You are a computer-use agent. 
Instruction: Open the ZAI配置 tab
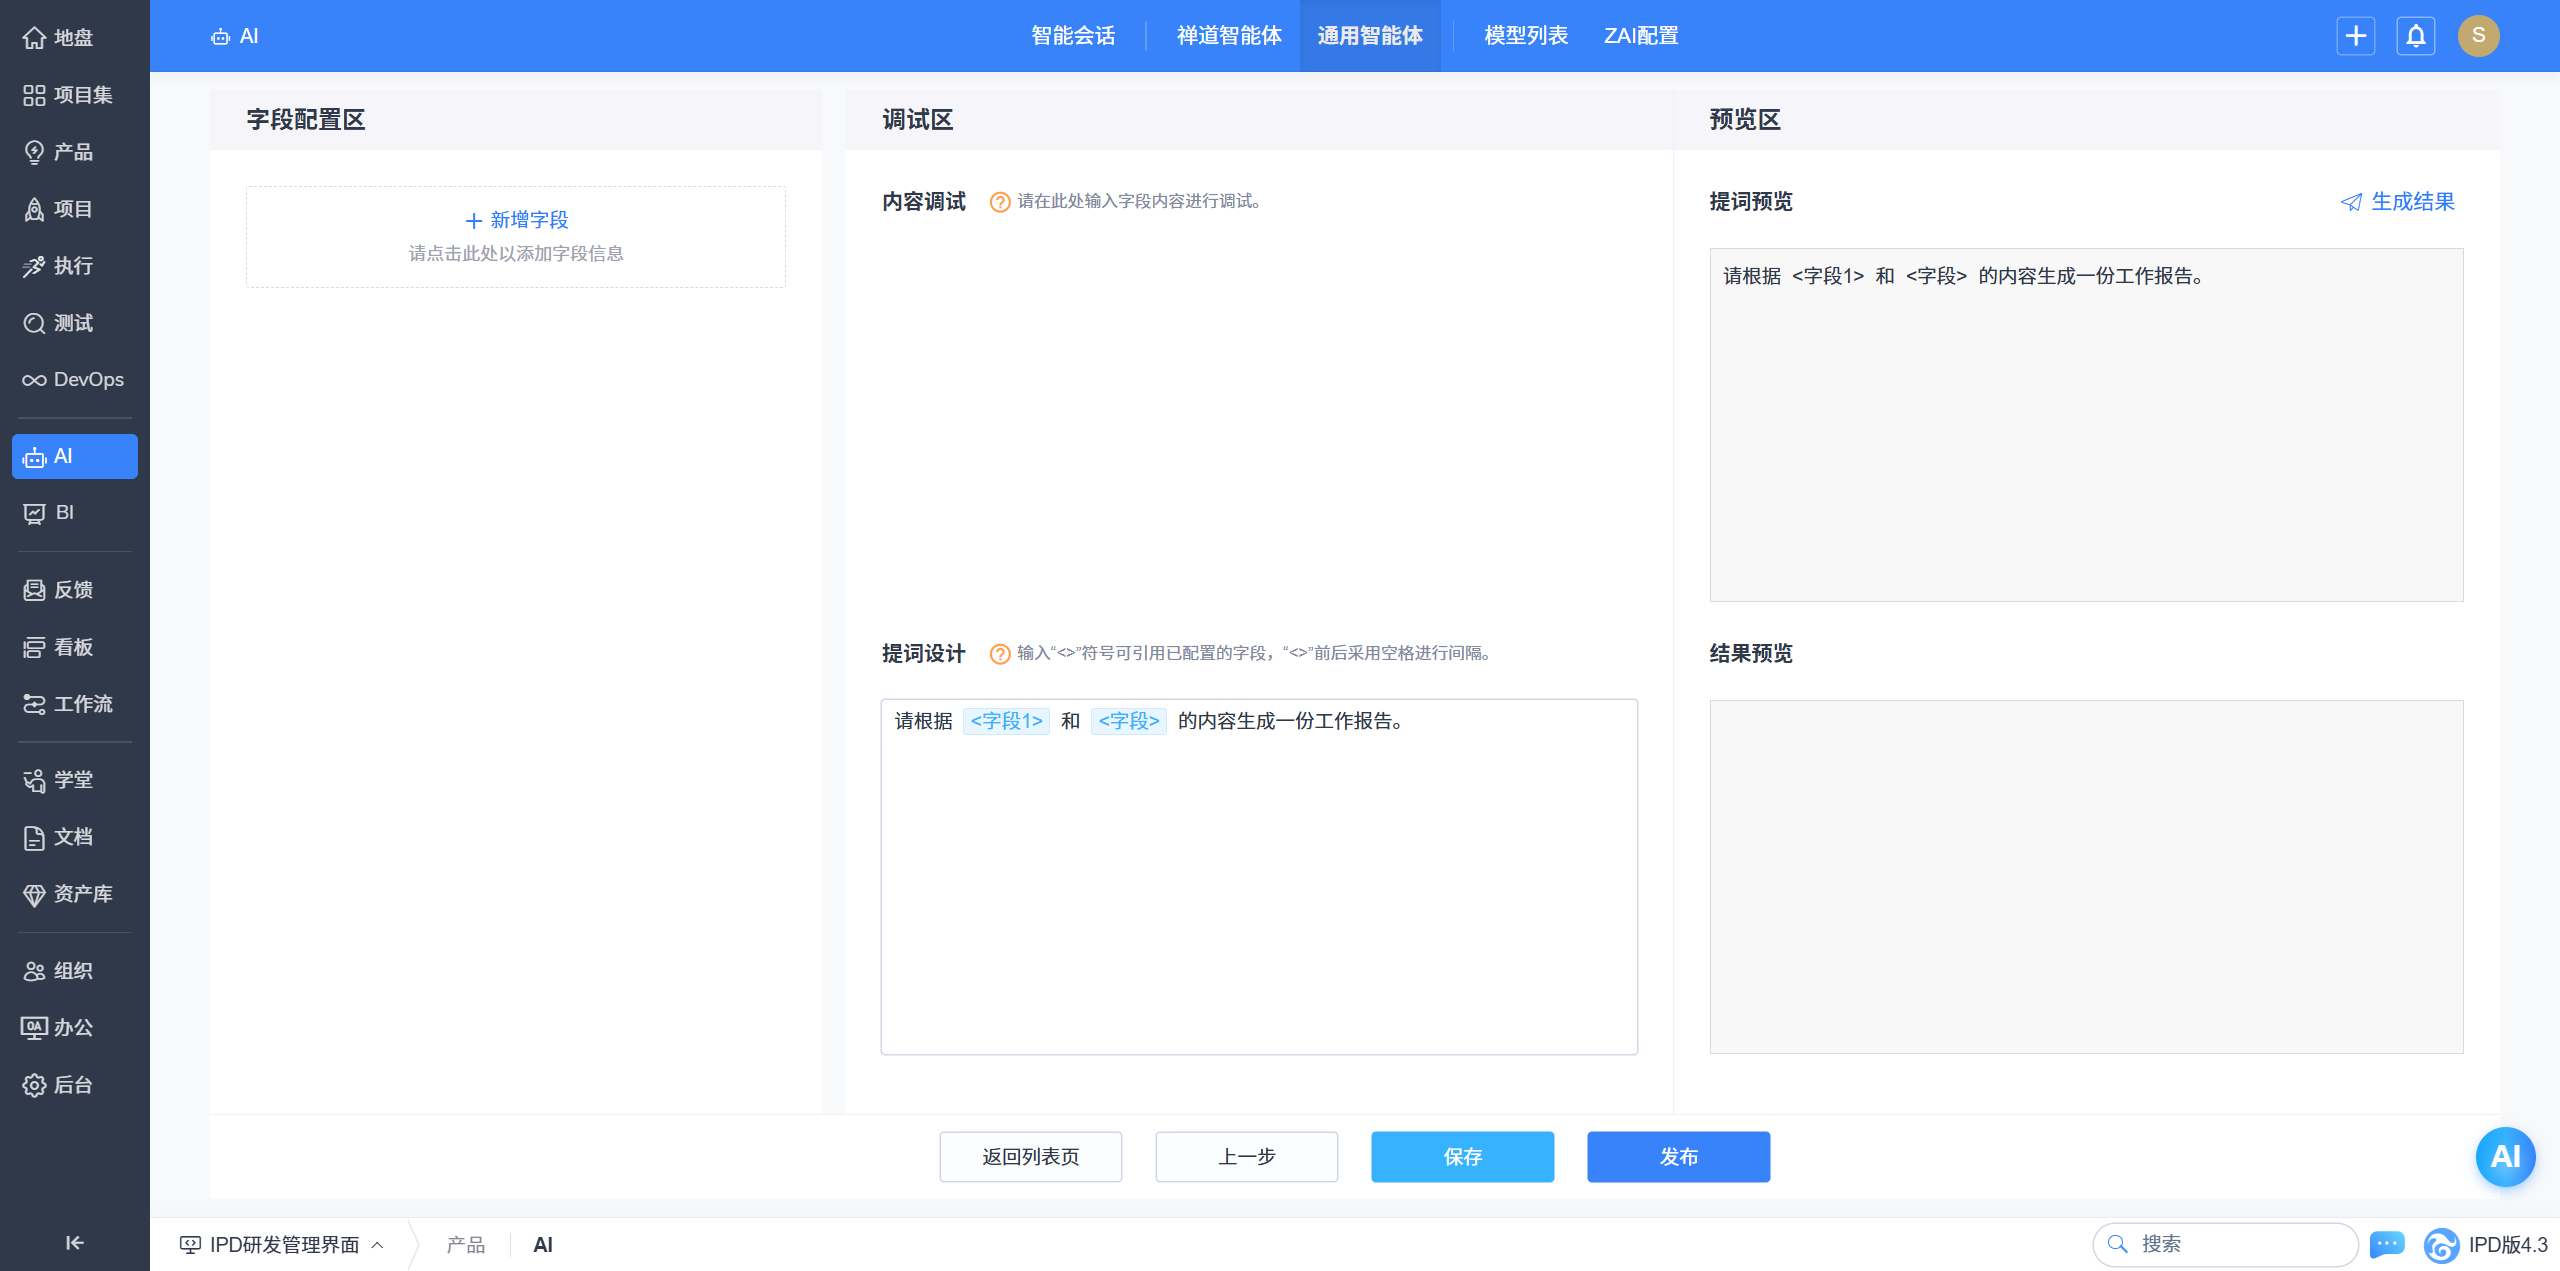[1640, 36]
